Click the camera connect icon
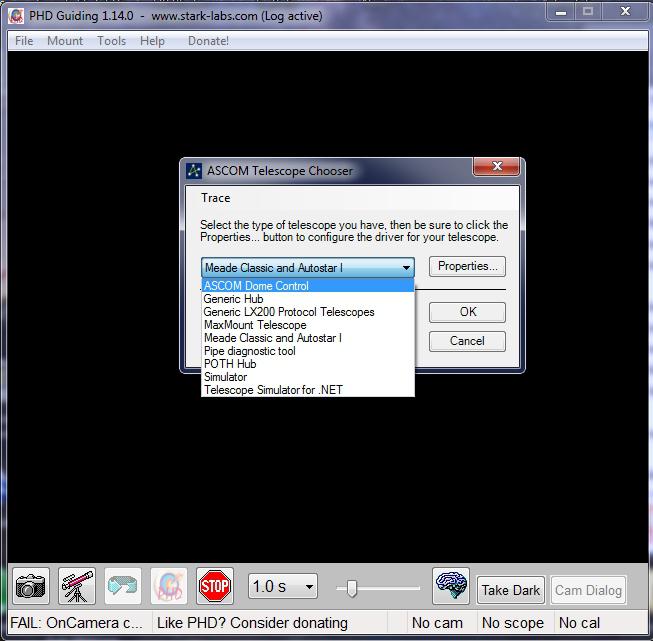This screenshot has height=641, width=653. pyautogui.click(x=31, y=586)
